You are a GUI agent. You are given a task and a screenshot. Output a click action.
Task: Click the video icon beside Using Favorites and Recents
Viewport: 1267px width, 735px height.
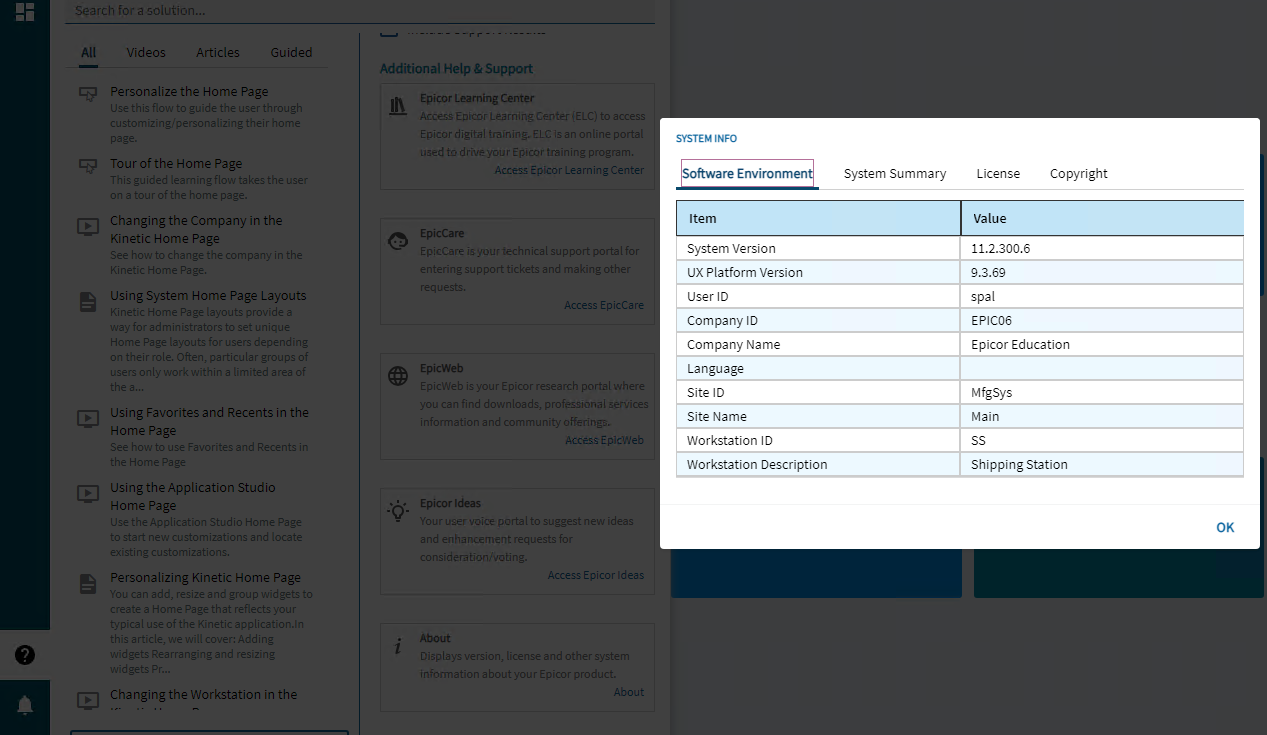[88, 419]
